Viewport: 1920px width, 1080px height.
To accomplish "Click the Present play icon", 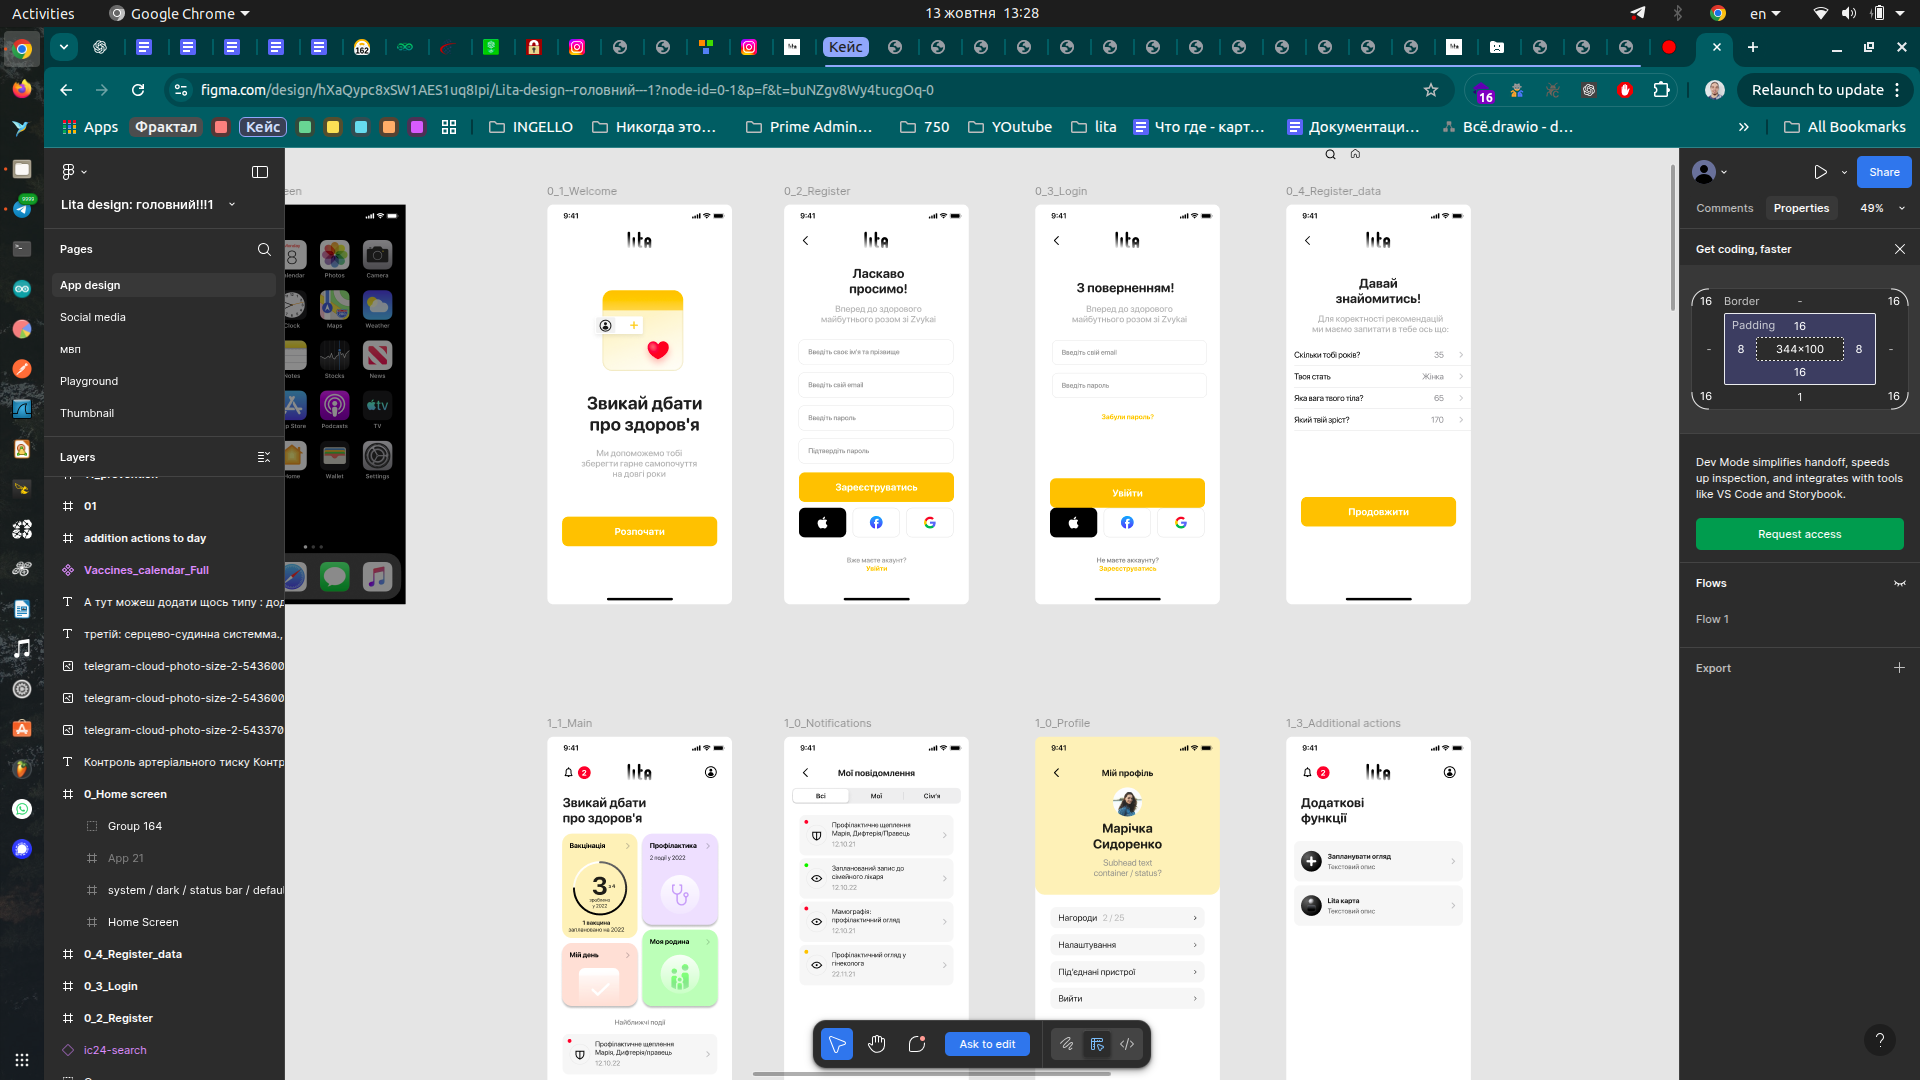I will [1820, 172].
